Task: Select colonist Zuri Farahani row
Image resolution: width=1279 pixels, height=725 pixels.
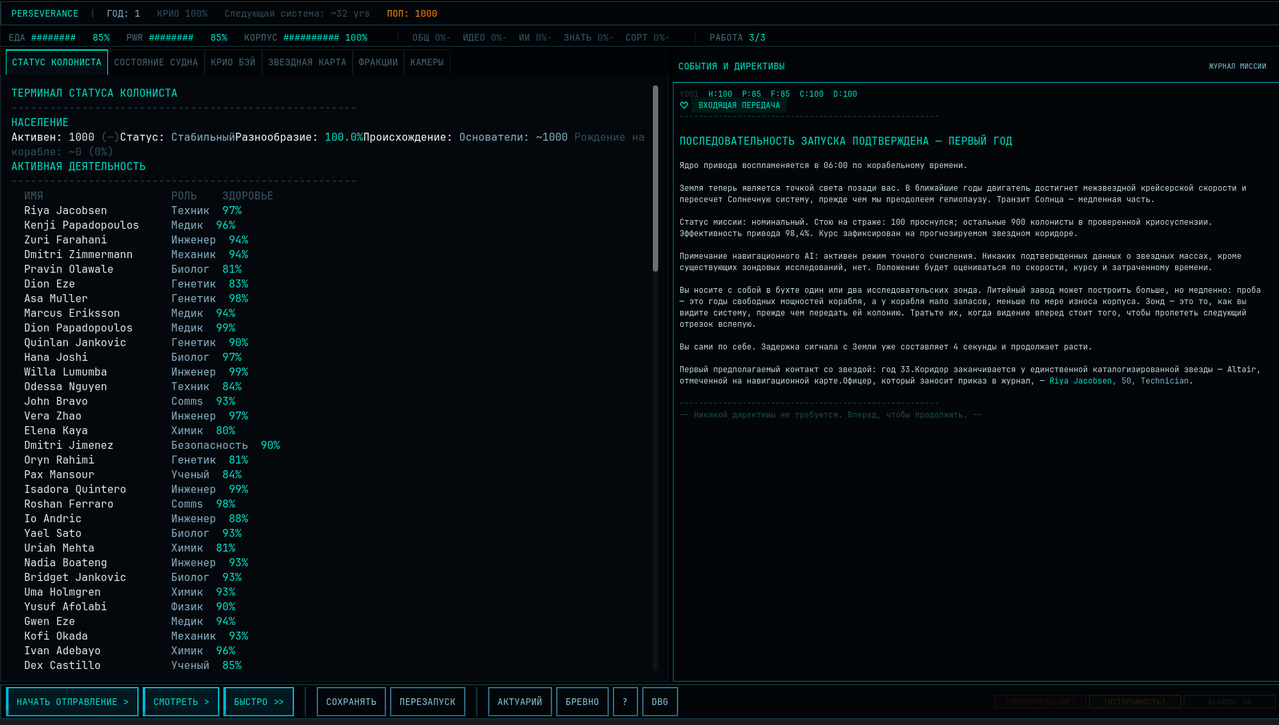Action: click(x=136, y=240)
